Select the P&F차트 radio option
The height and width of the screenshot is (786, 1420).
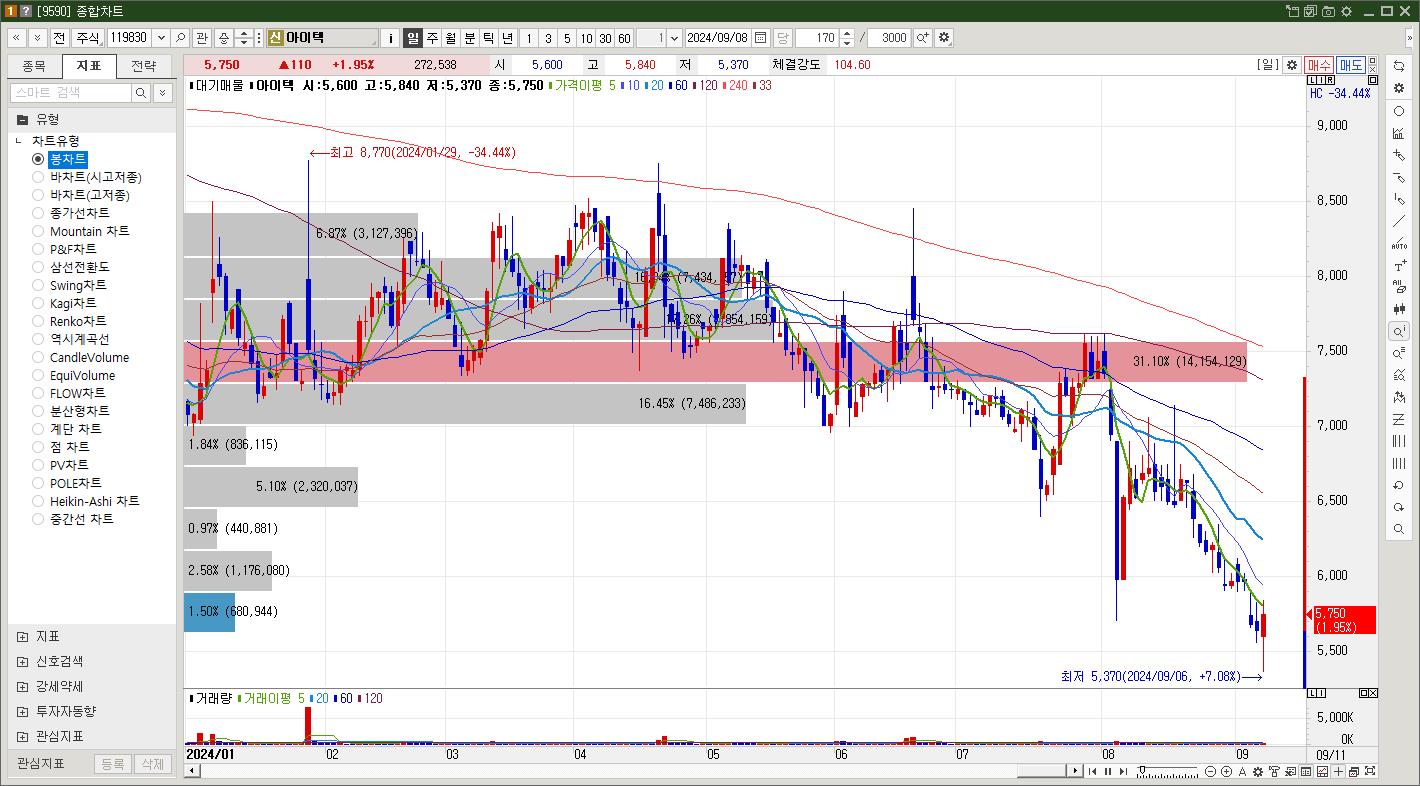[x=38, y=249]
